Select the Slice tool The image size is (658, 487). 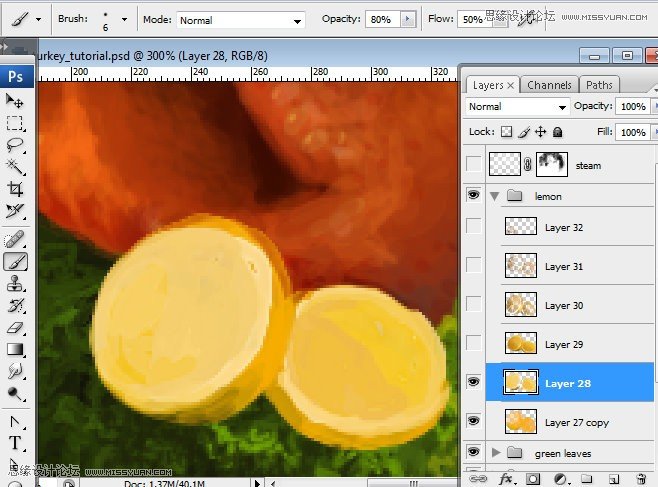15,211
